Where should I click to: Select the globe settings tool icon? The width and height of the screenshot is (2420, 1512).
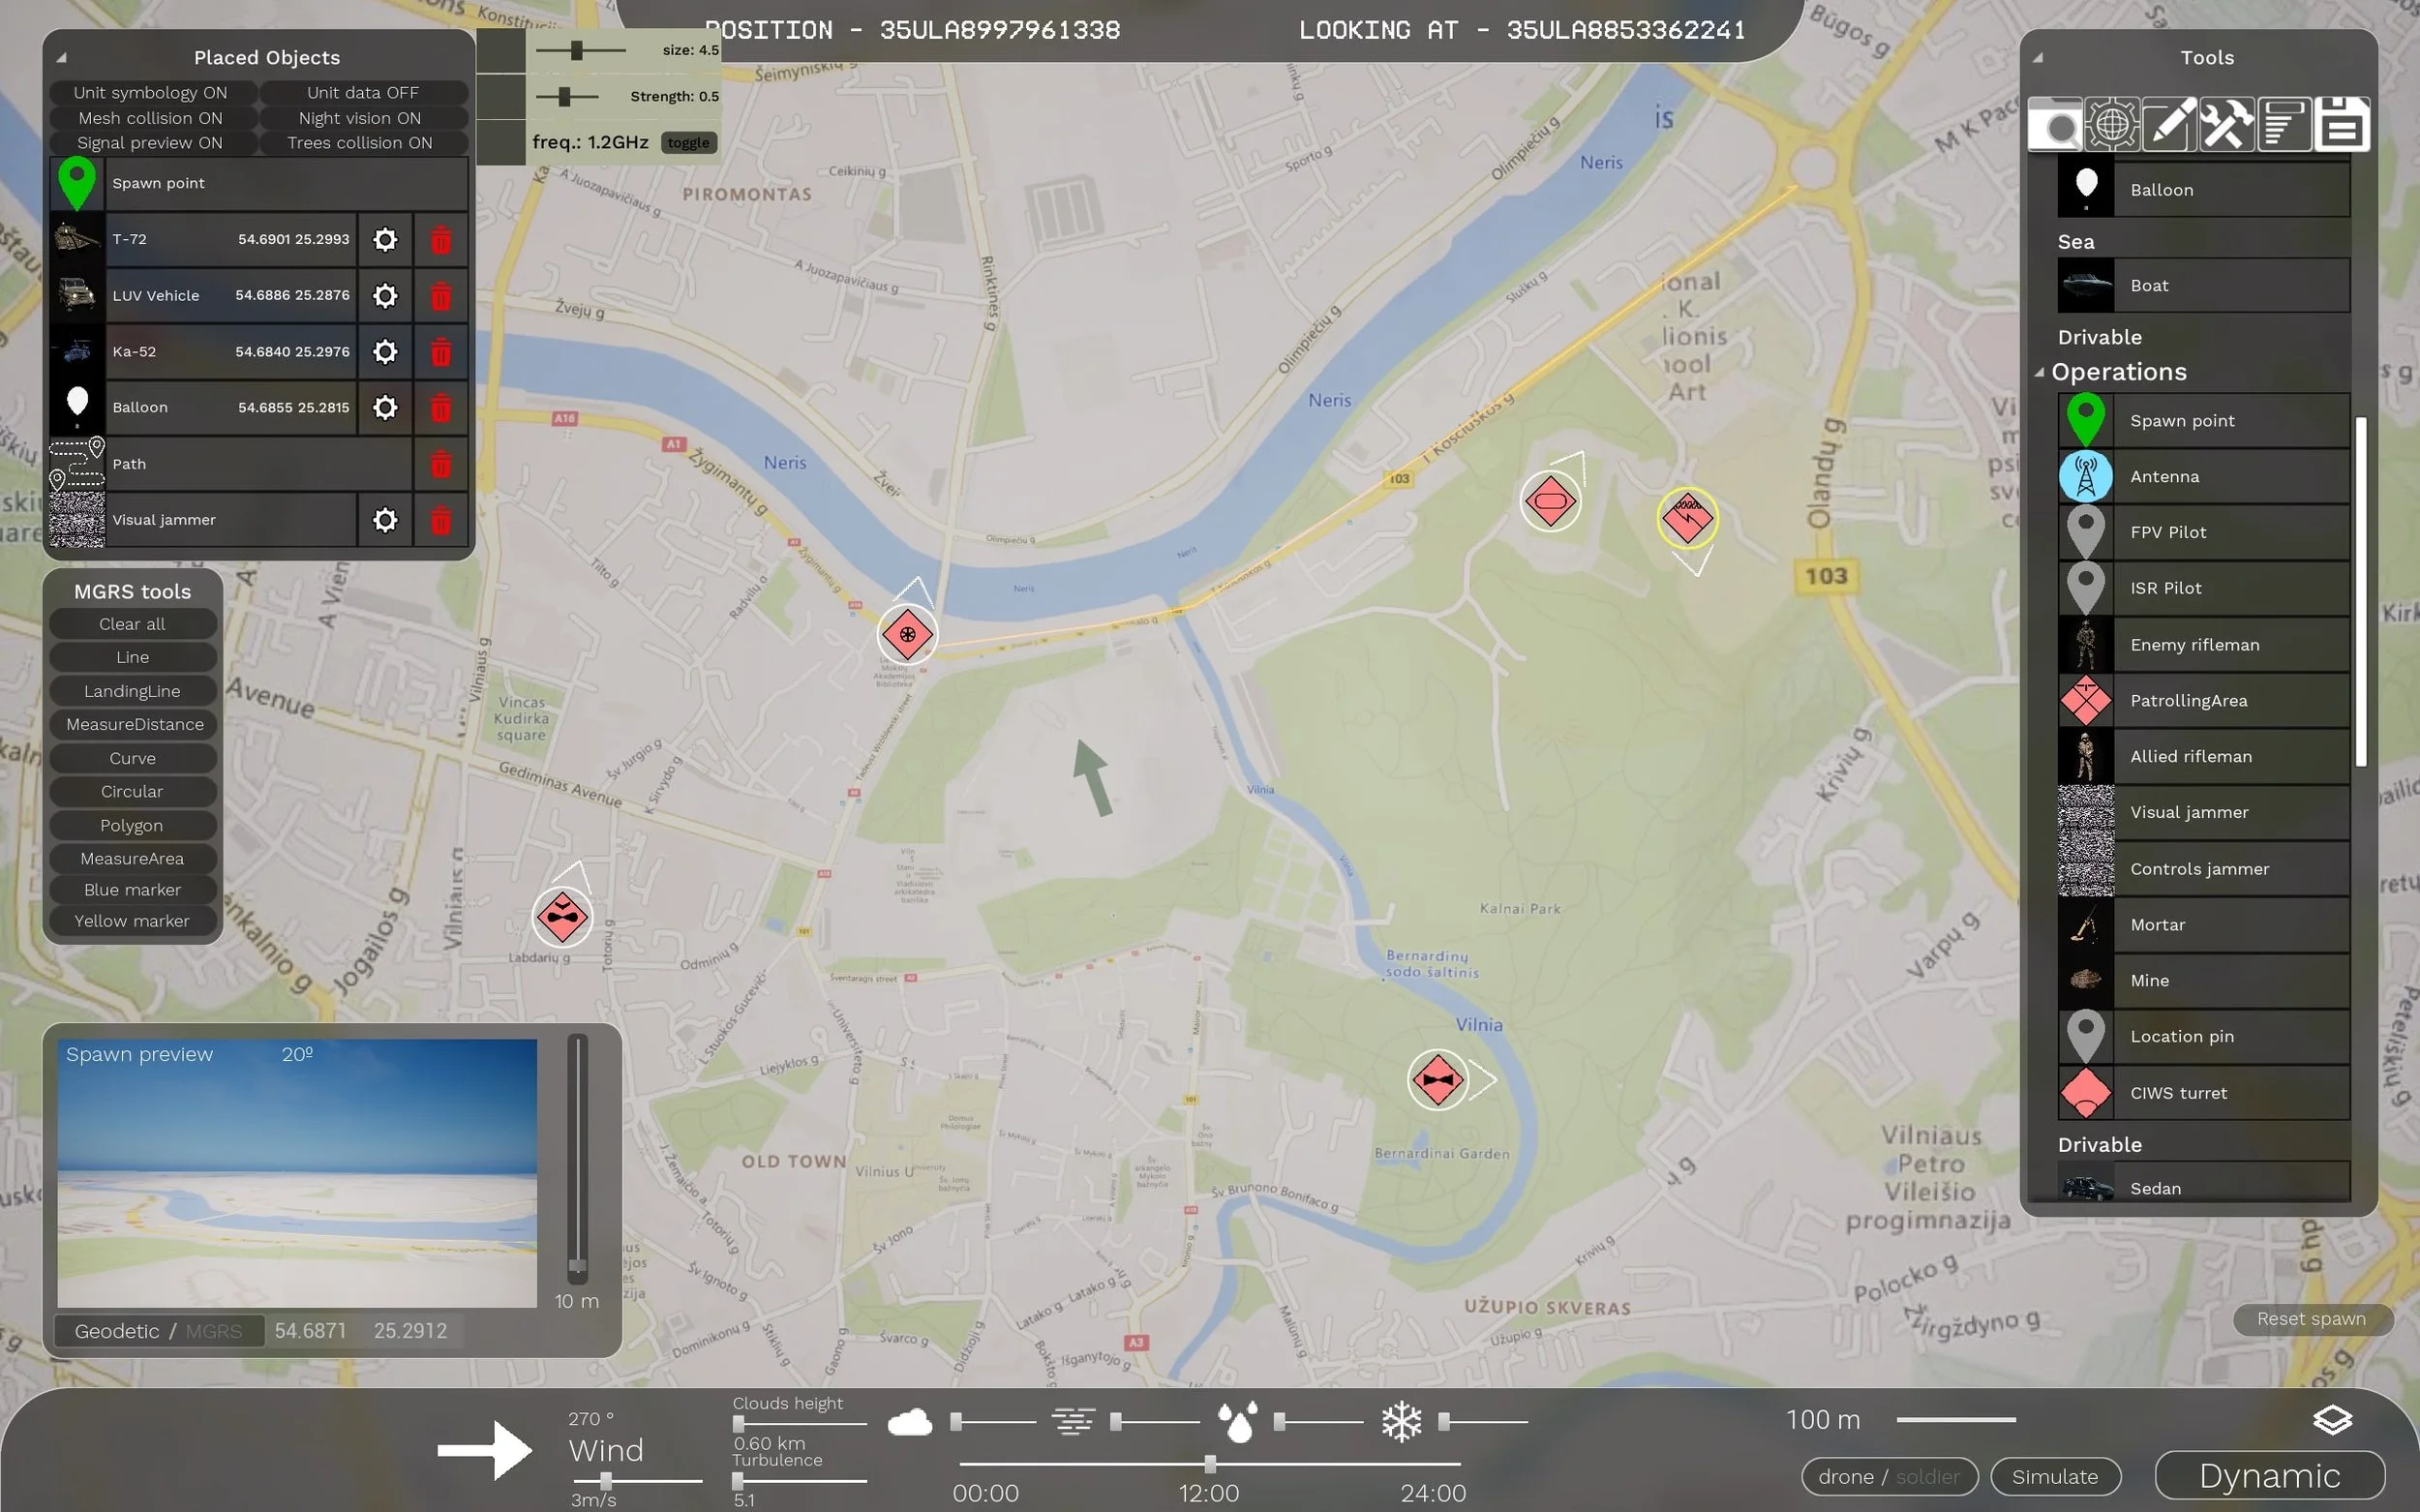(x=2112, y=125)
